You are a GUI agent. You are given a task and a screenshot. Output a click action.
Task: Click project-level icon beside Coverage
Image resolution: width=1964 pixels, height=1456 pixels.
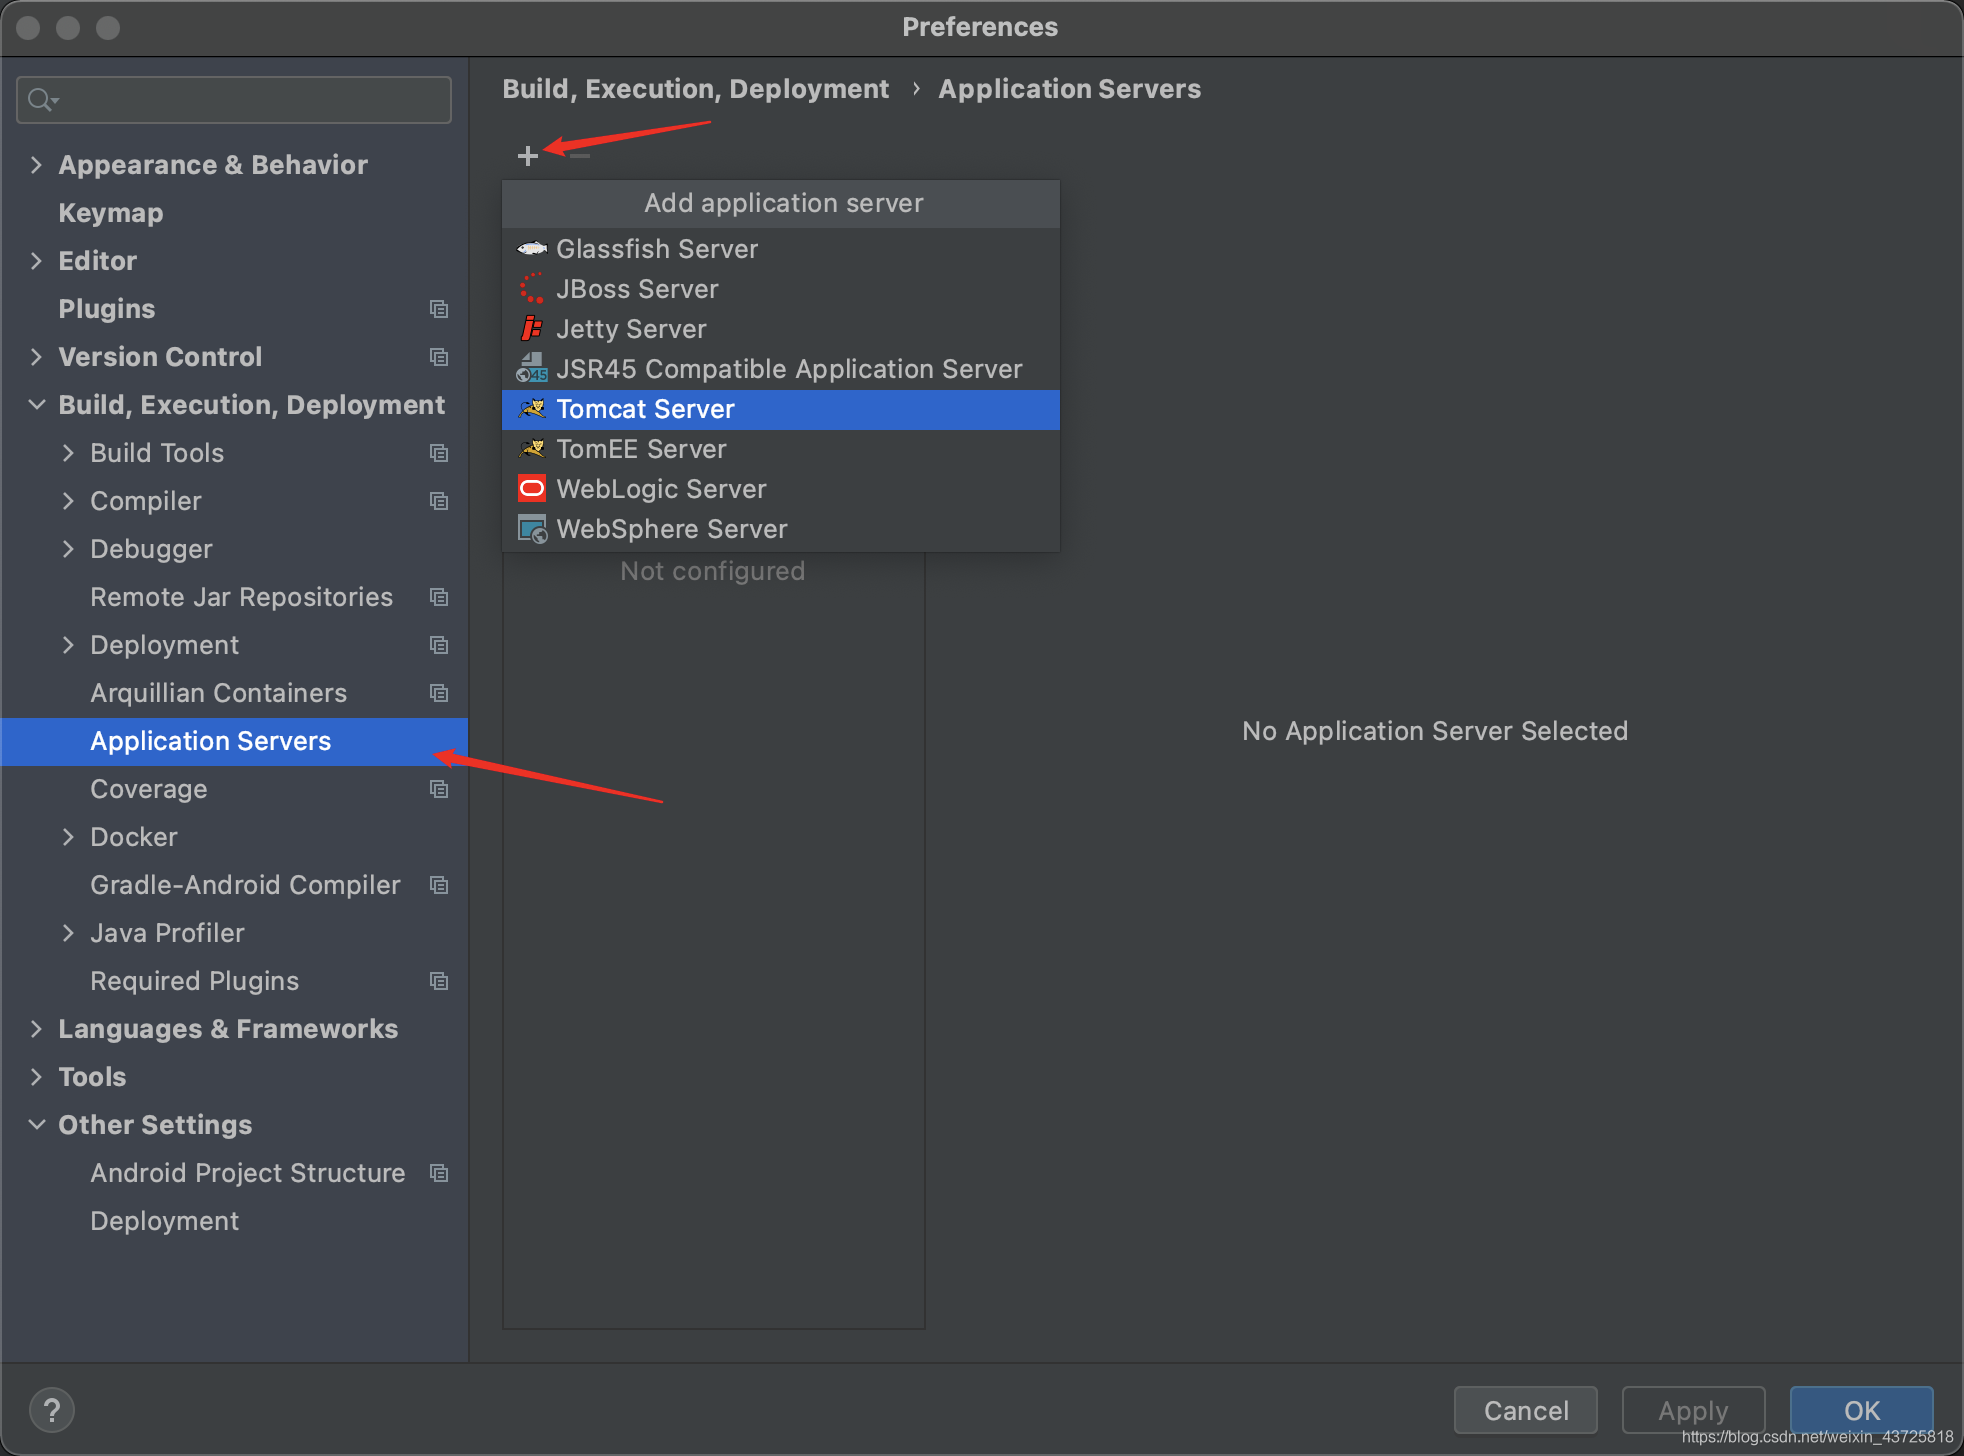[439, 789]
